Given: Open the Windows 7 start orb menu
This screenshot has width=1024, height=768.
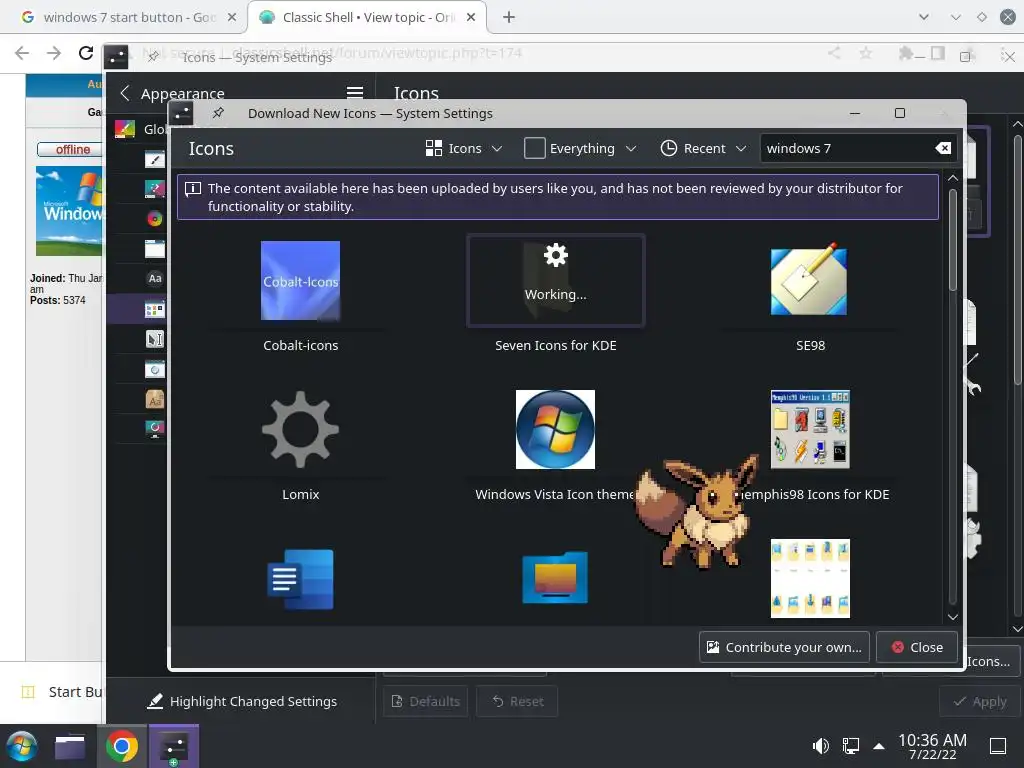Looking at the screenshot, I should [x=22, y=746].
